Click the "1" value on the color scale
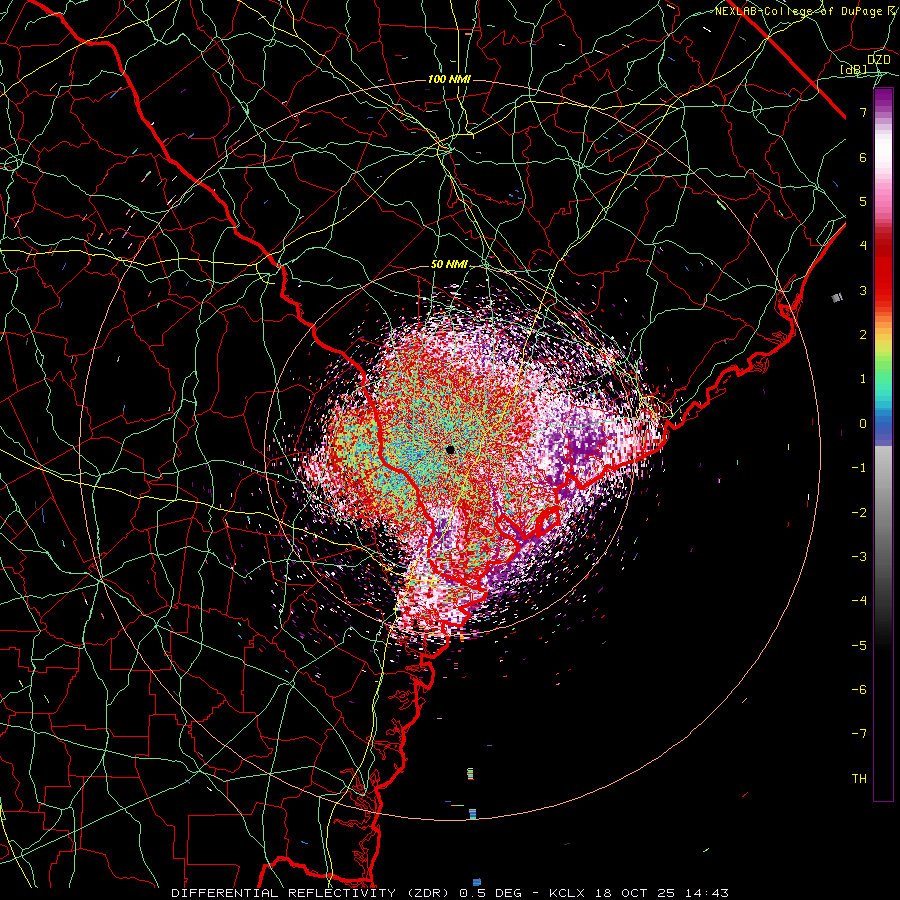This screenshot has height=900, width=900. (863, 379)
